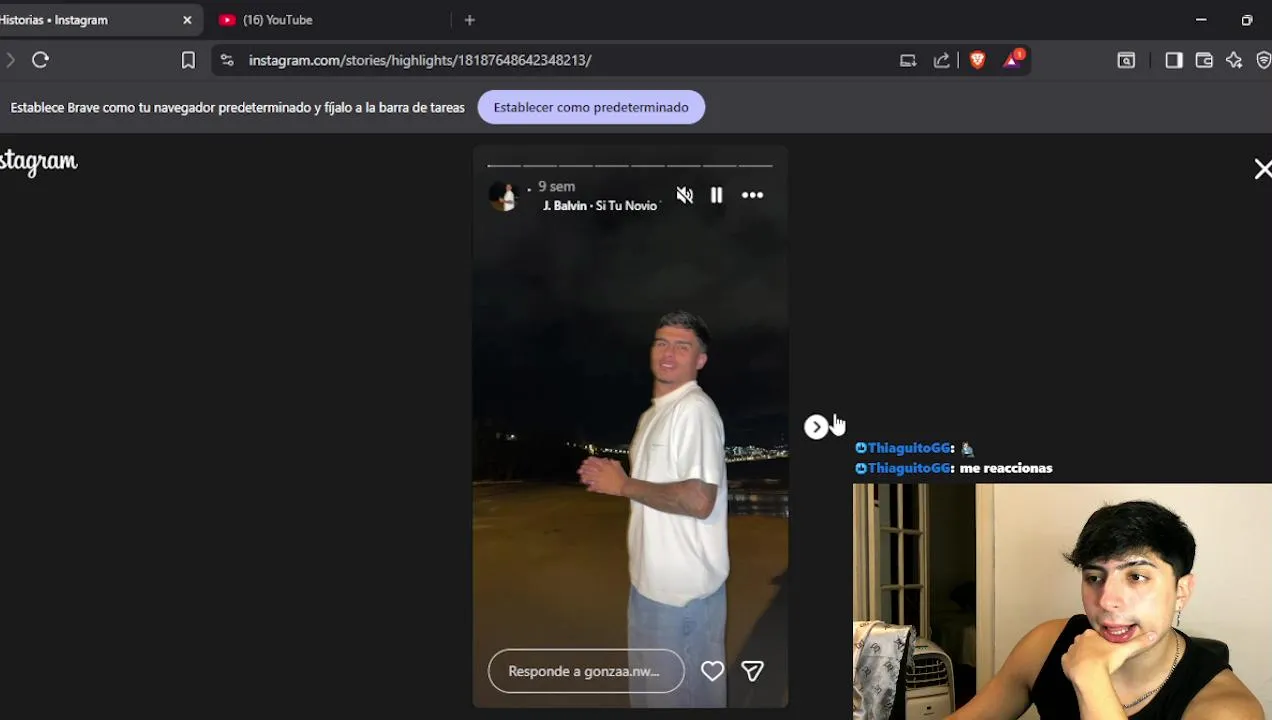1272x720 pixels.
Task: Click the 'Responde a gonzaa.nw...' reply field
Action: click(x=586, y=671)
